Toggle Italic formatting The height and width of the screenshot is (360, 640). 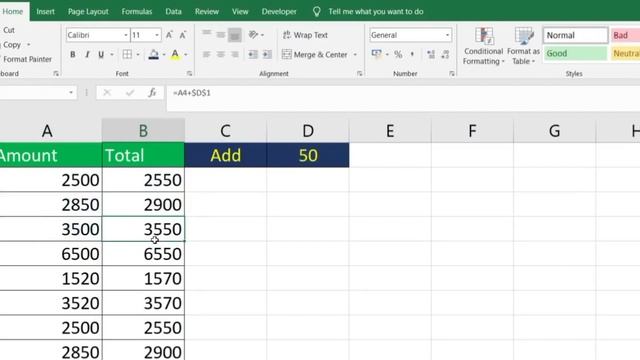tap(87, 54)
